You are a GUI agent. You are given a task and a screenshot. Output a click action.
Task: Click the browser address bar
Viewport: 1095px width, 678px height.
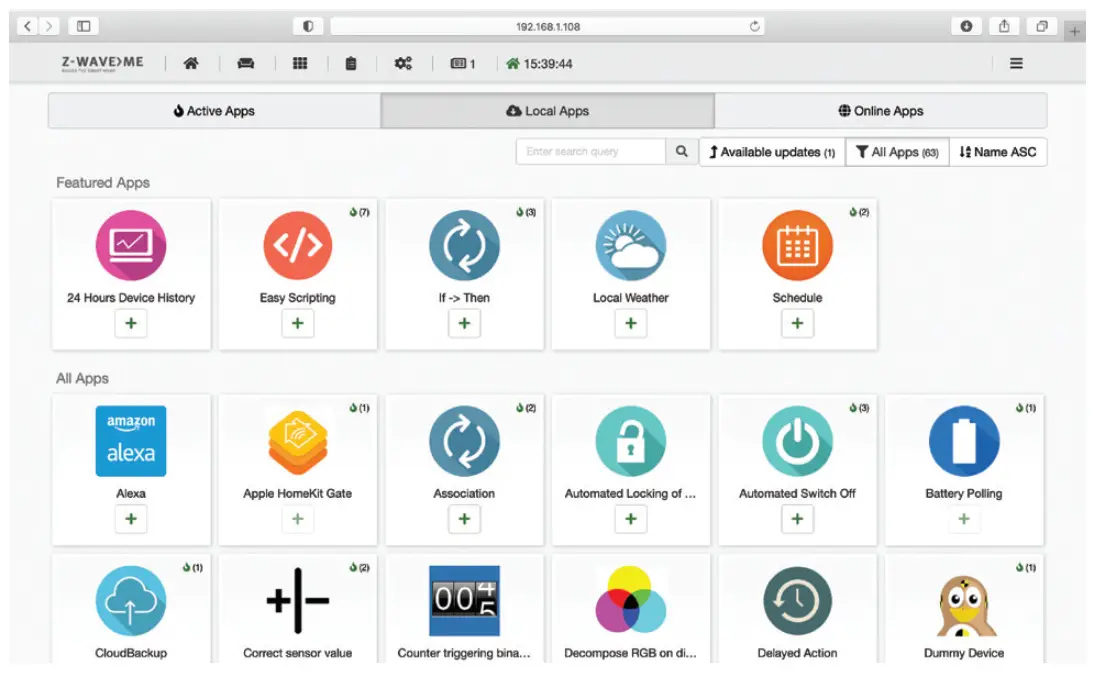548,27
